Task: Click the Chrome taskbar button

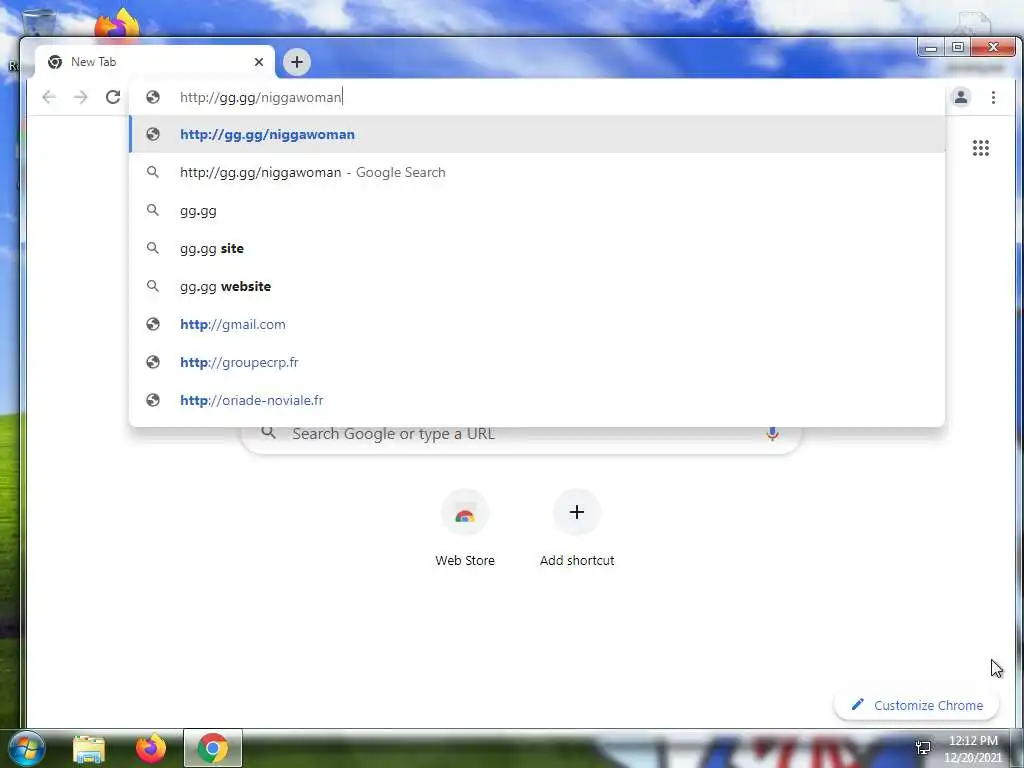Action: (x=213, y=748)
